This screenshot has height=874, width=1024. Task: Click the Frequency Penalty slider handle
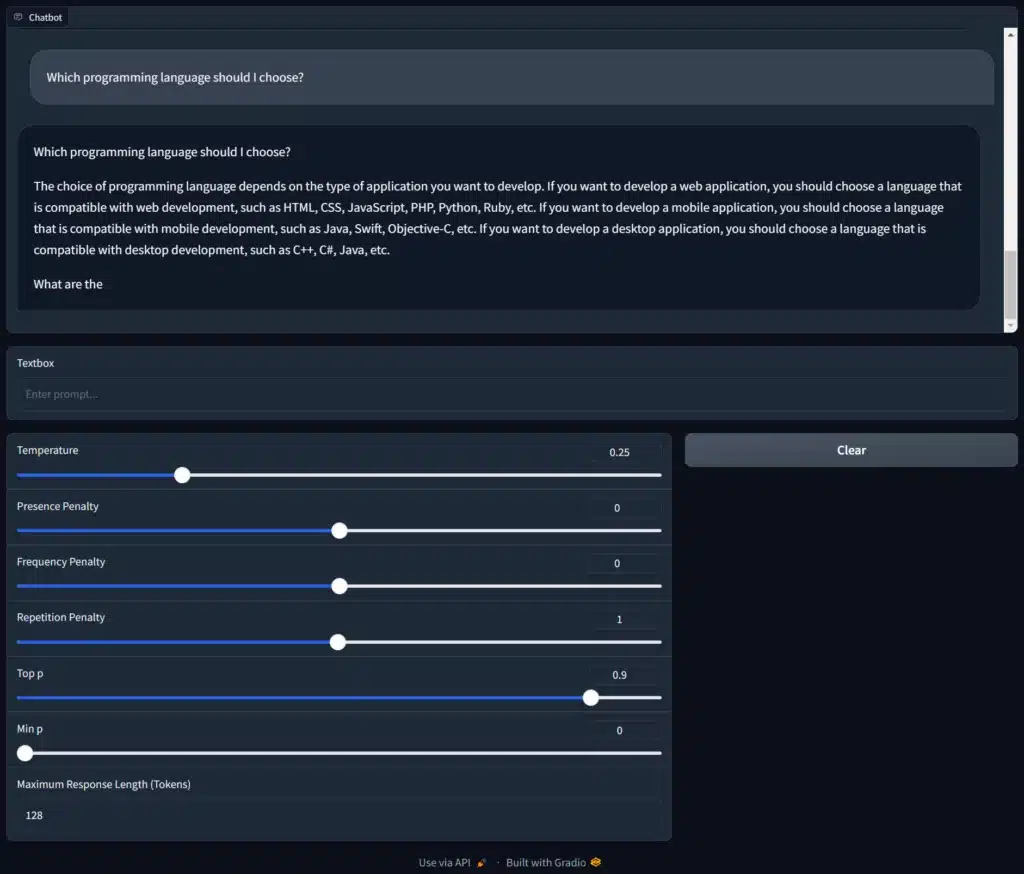pyautogui.click(x=339, y=586)
